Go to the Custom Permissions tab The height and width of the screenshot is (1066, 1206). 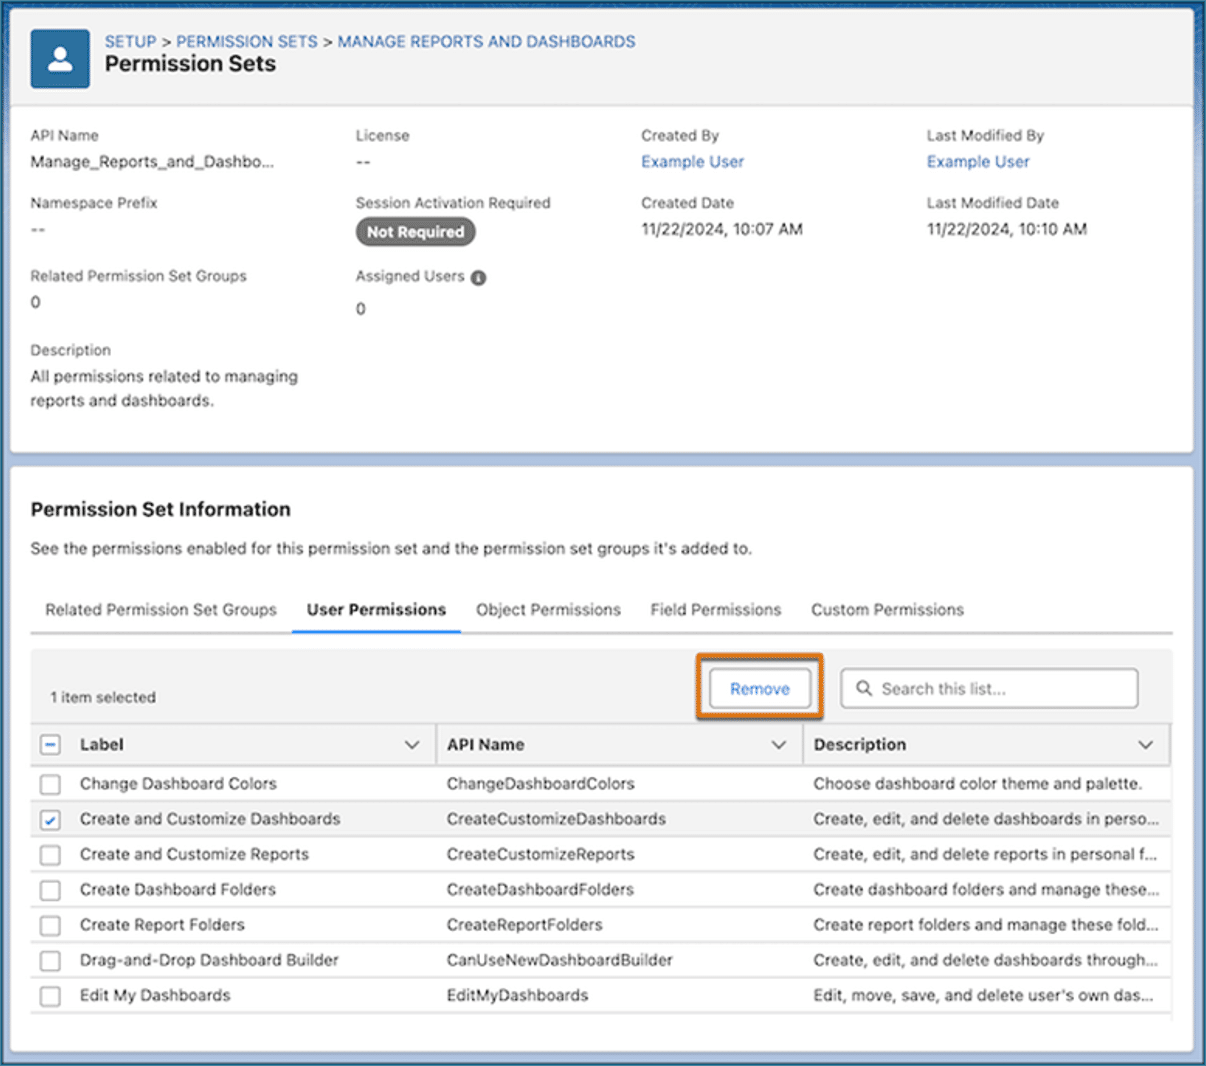(887, 610)
